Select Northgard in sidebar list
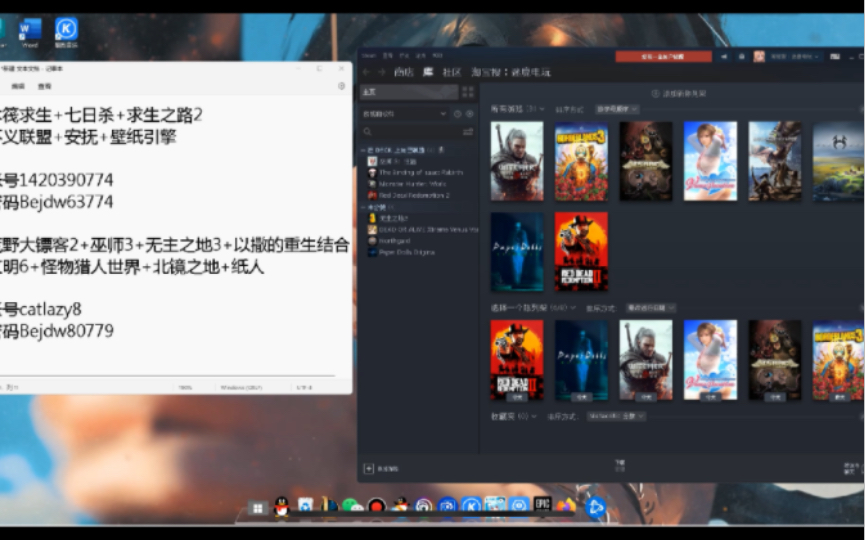The height and width of the screenshot is (540, 865). coord(390,240)
